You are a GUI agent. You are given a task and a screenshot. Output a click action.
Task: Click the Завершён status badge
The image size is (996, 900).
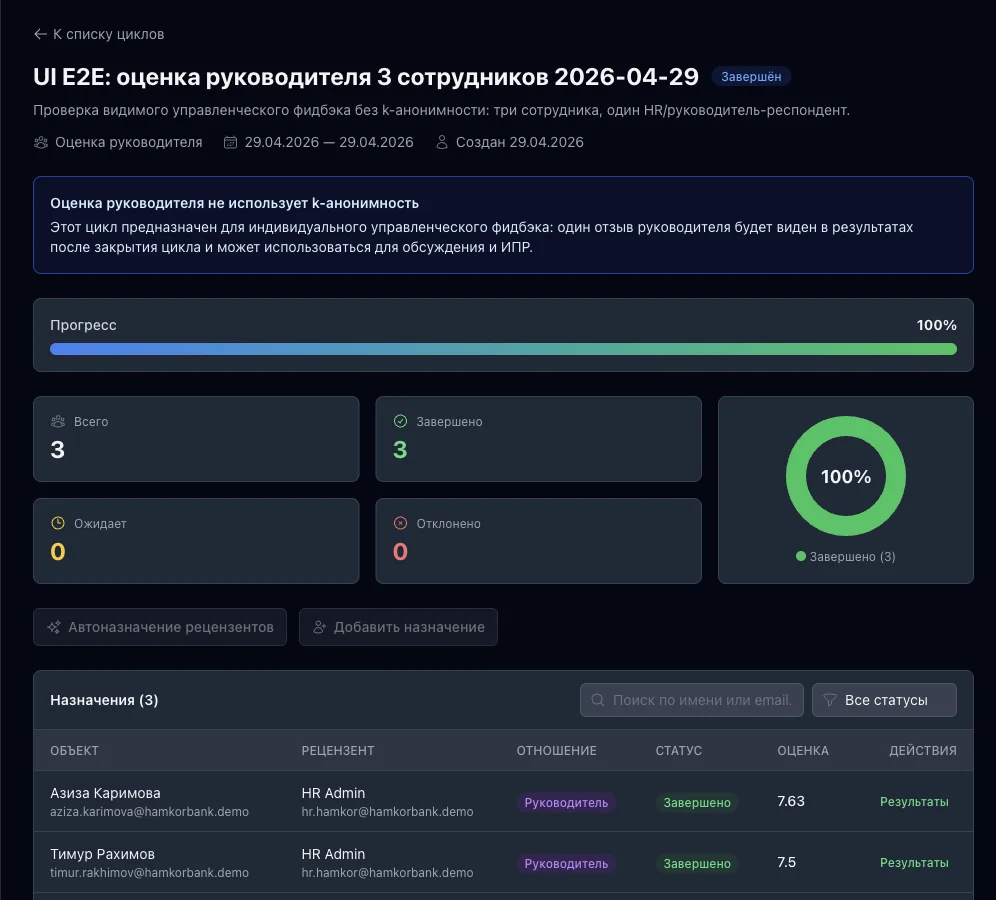click(x=751, y=77)
